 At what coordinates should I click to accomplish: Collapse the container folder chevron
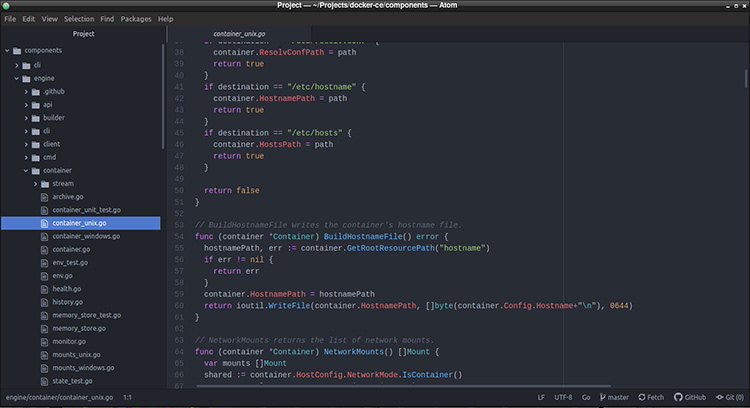(x=26, y=170)
